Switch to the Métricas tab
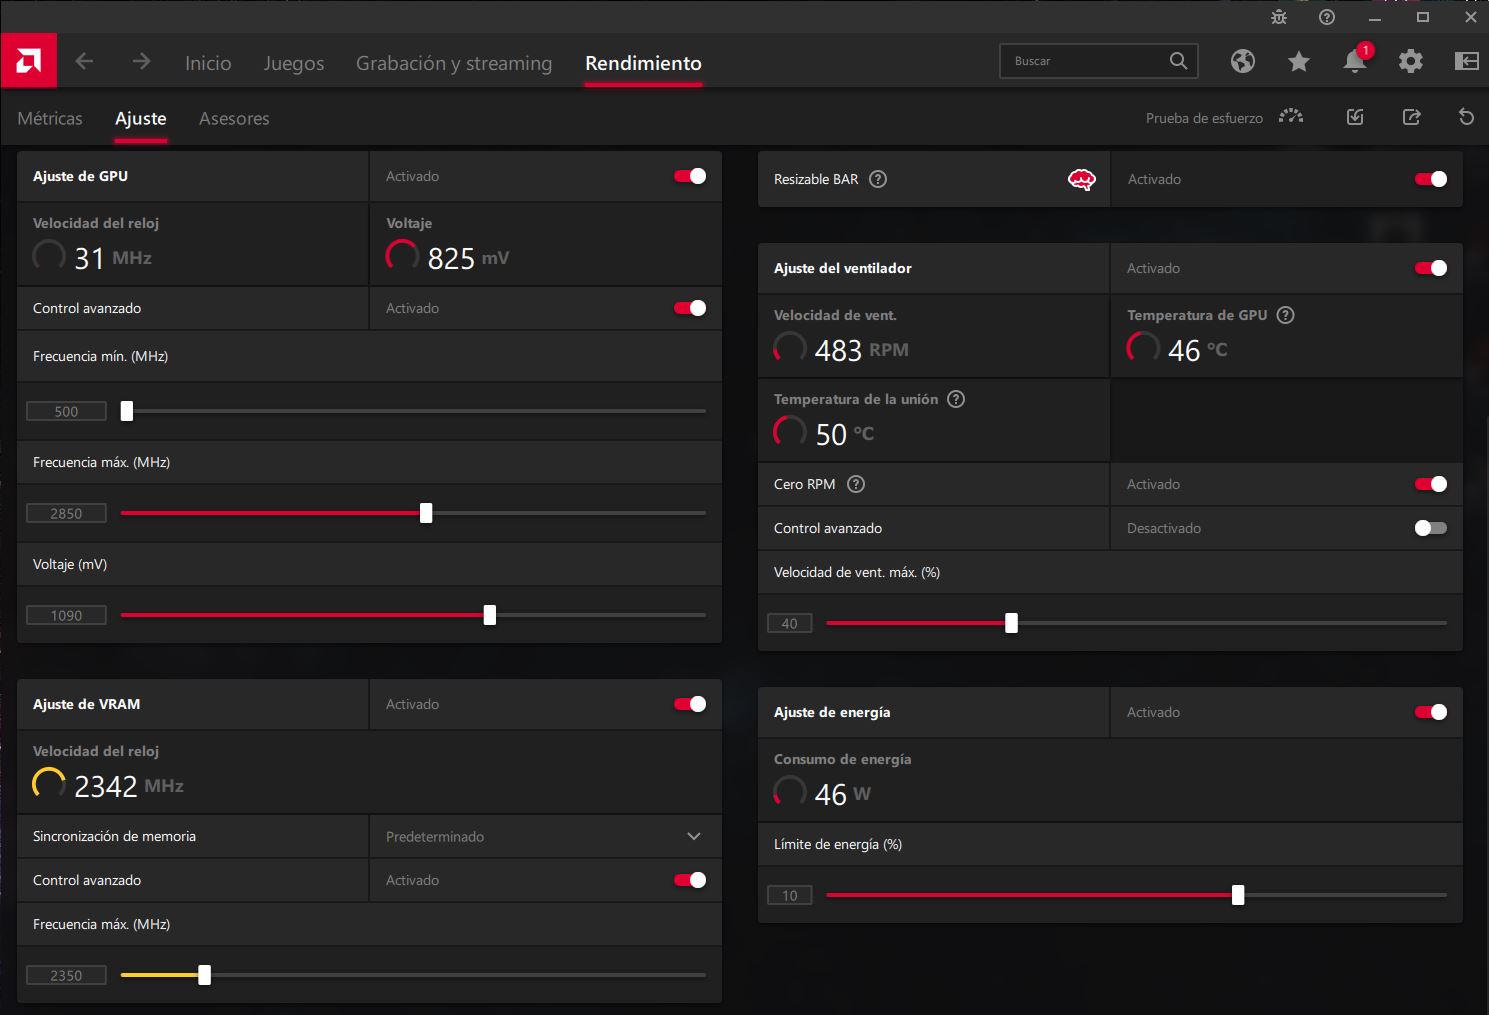 click(x=50, y=119)
